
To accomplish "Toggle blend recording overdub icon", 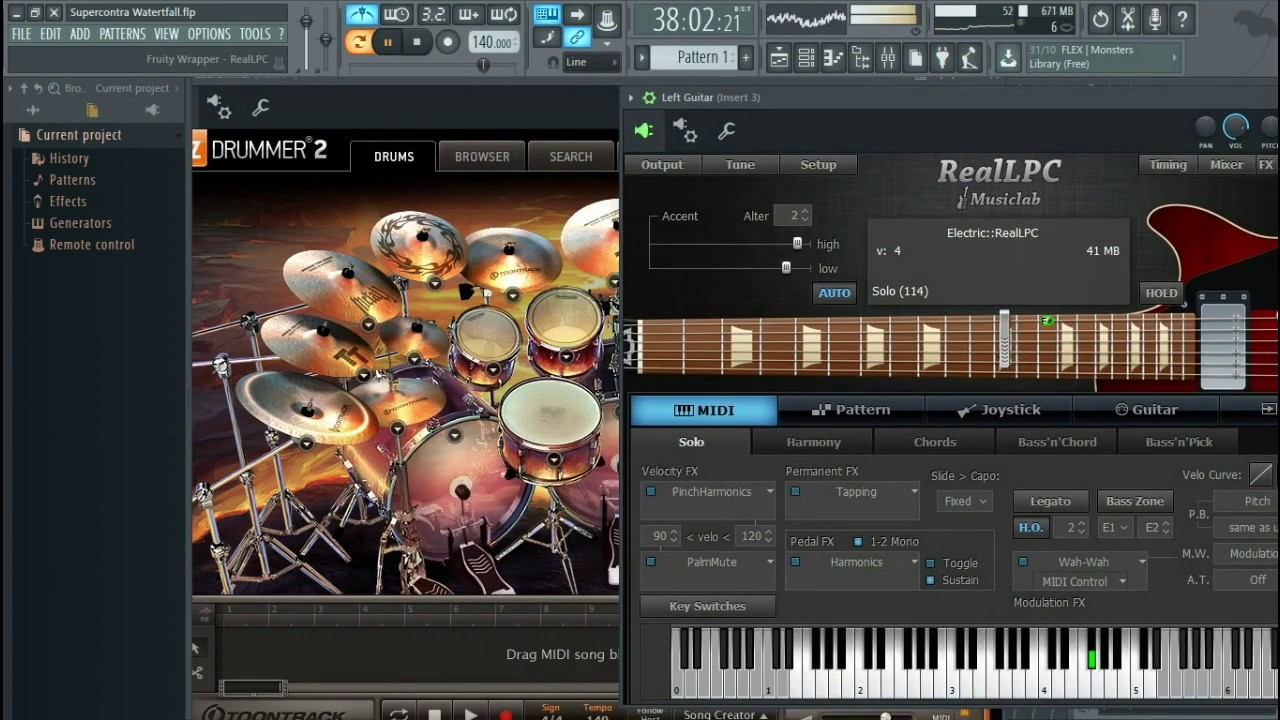I will 468,15.
